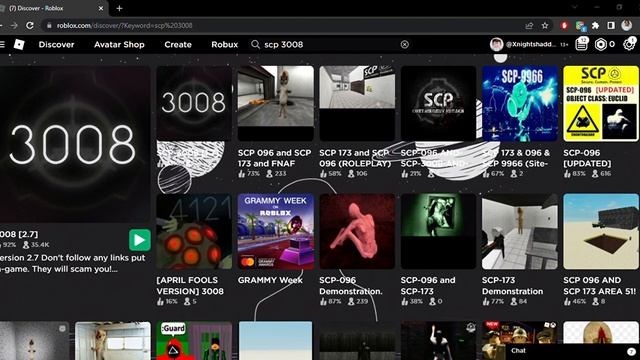The height and width of the screenshot is (360, 640).
Task: Click the browser address bar URL
Action: click(124, 25)
